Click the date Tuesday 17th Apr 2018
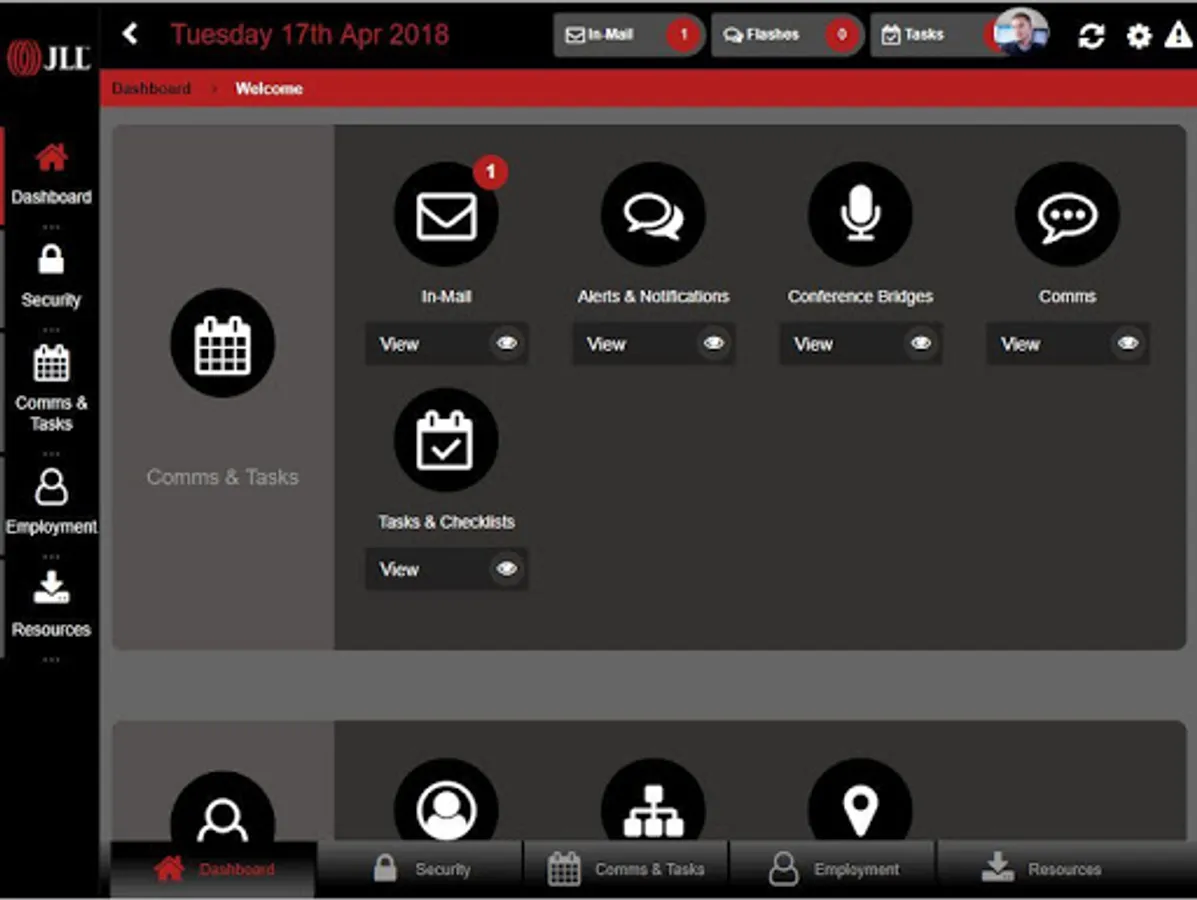1197x900 pixels. tap(309, 34)
